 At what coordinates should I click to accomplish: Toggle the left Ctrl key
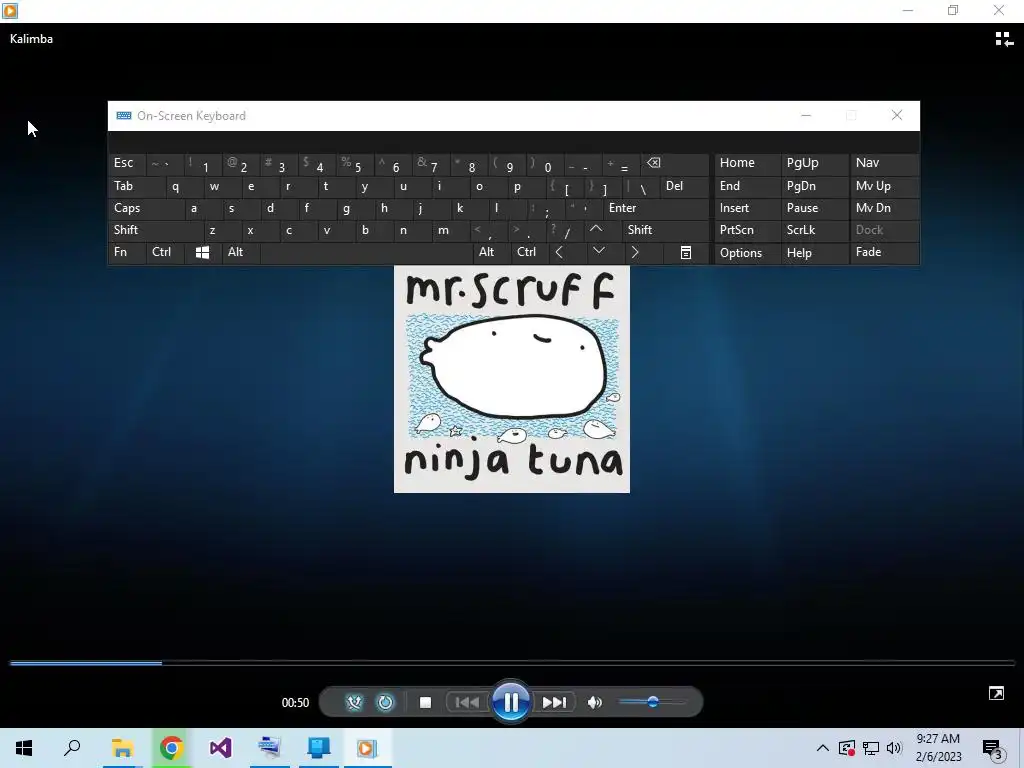pos(165,252)
